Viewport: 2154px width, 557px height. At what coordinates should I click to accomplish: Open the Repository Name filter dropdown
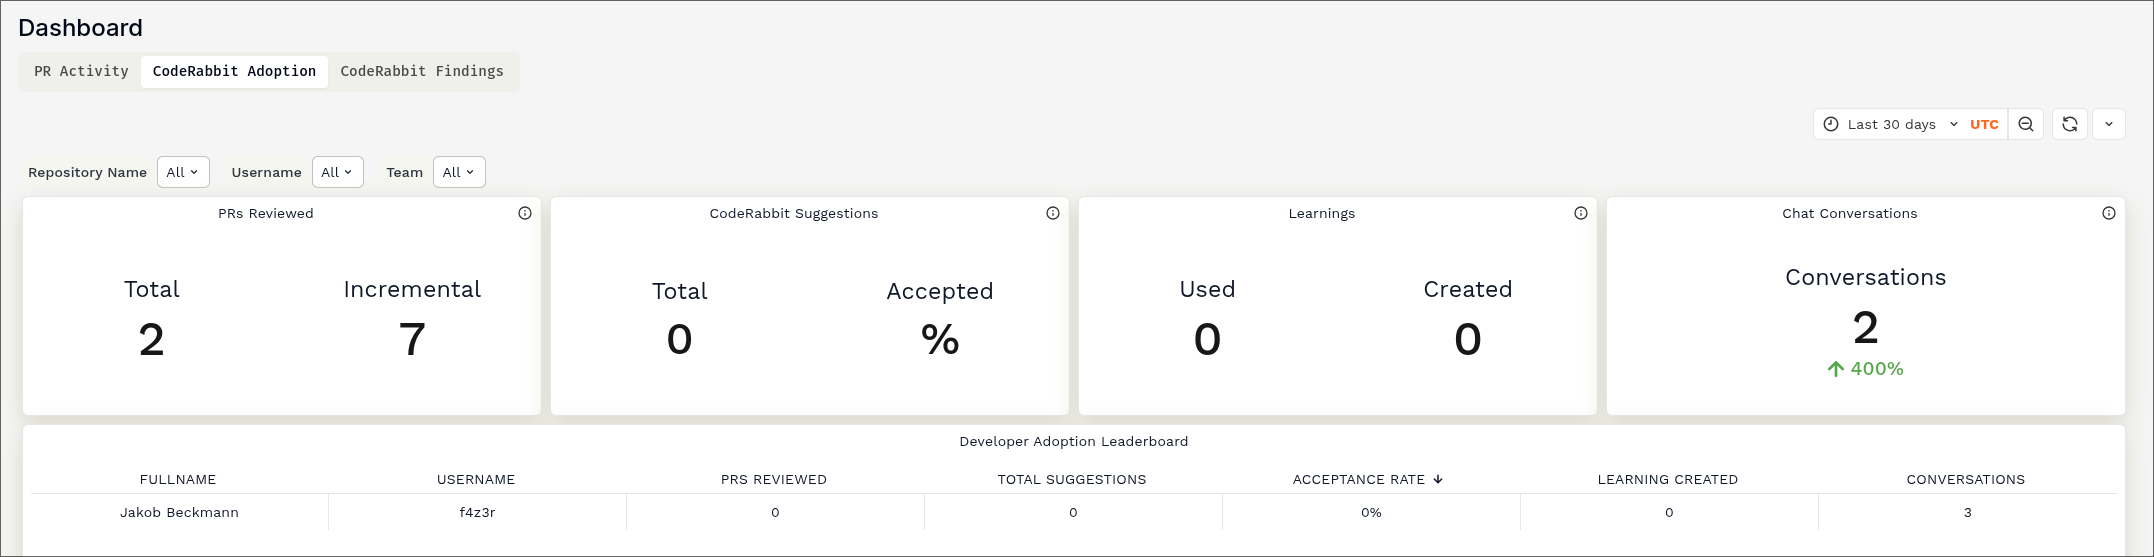click(183, 172)
